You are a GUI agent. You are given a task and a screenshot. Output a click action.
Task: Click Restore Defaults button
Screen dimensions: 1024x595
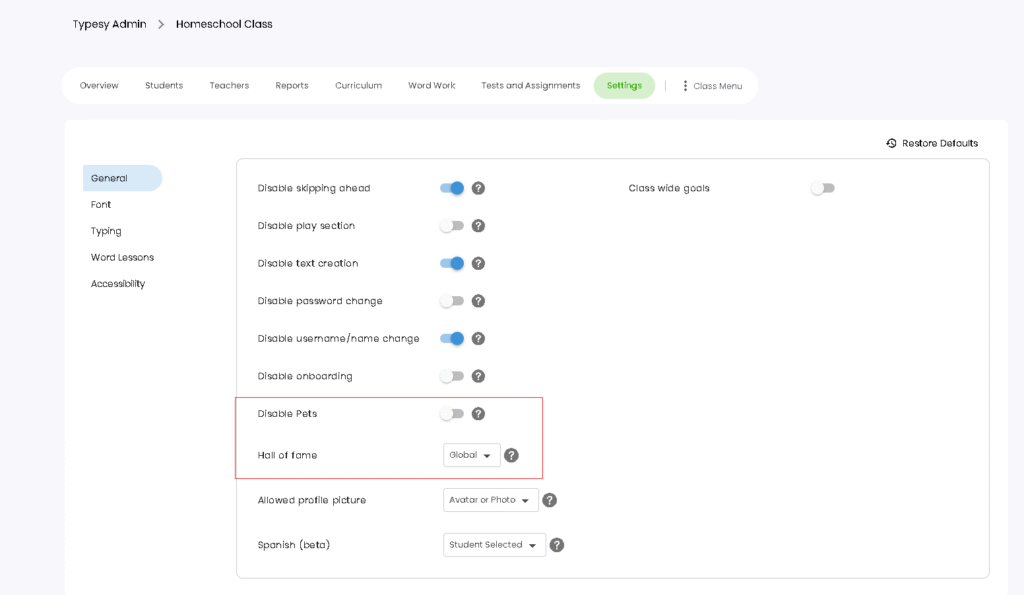point(933,143)
